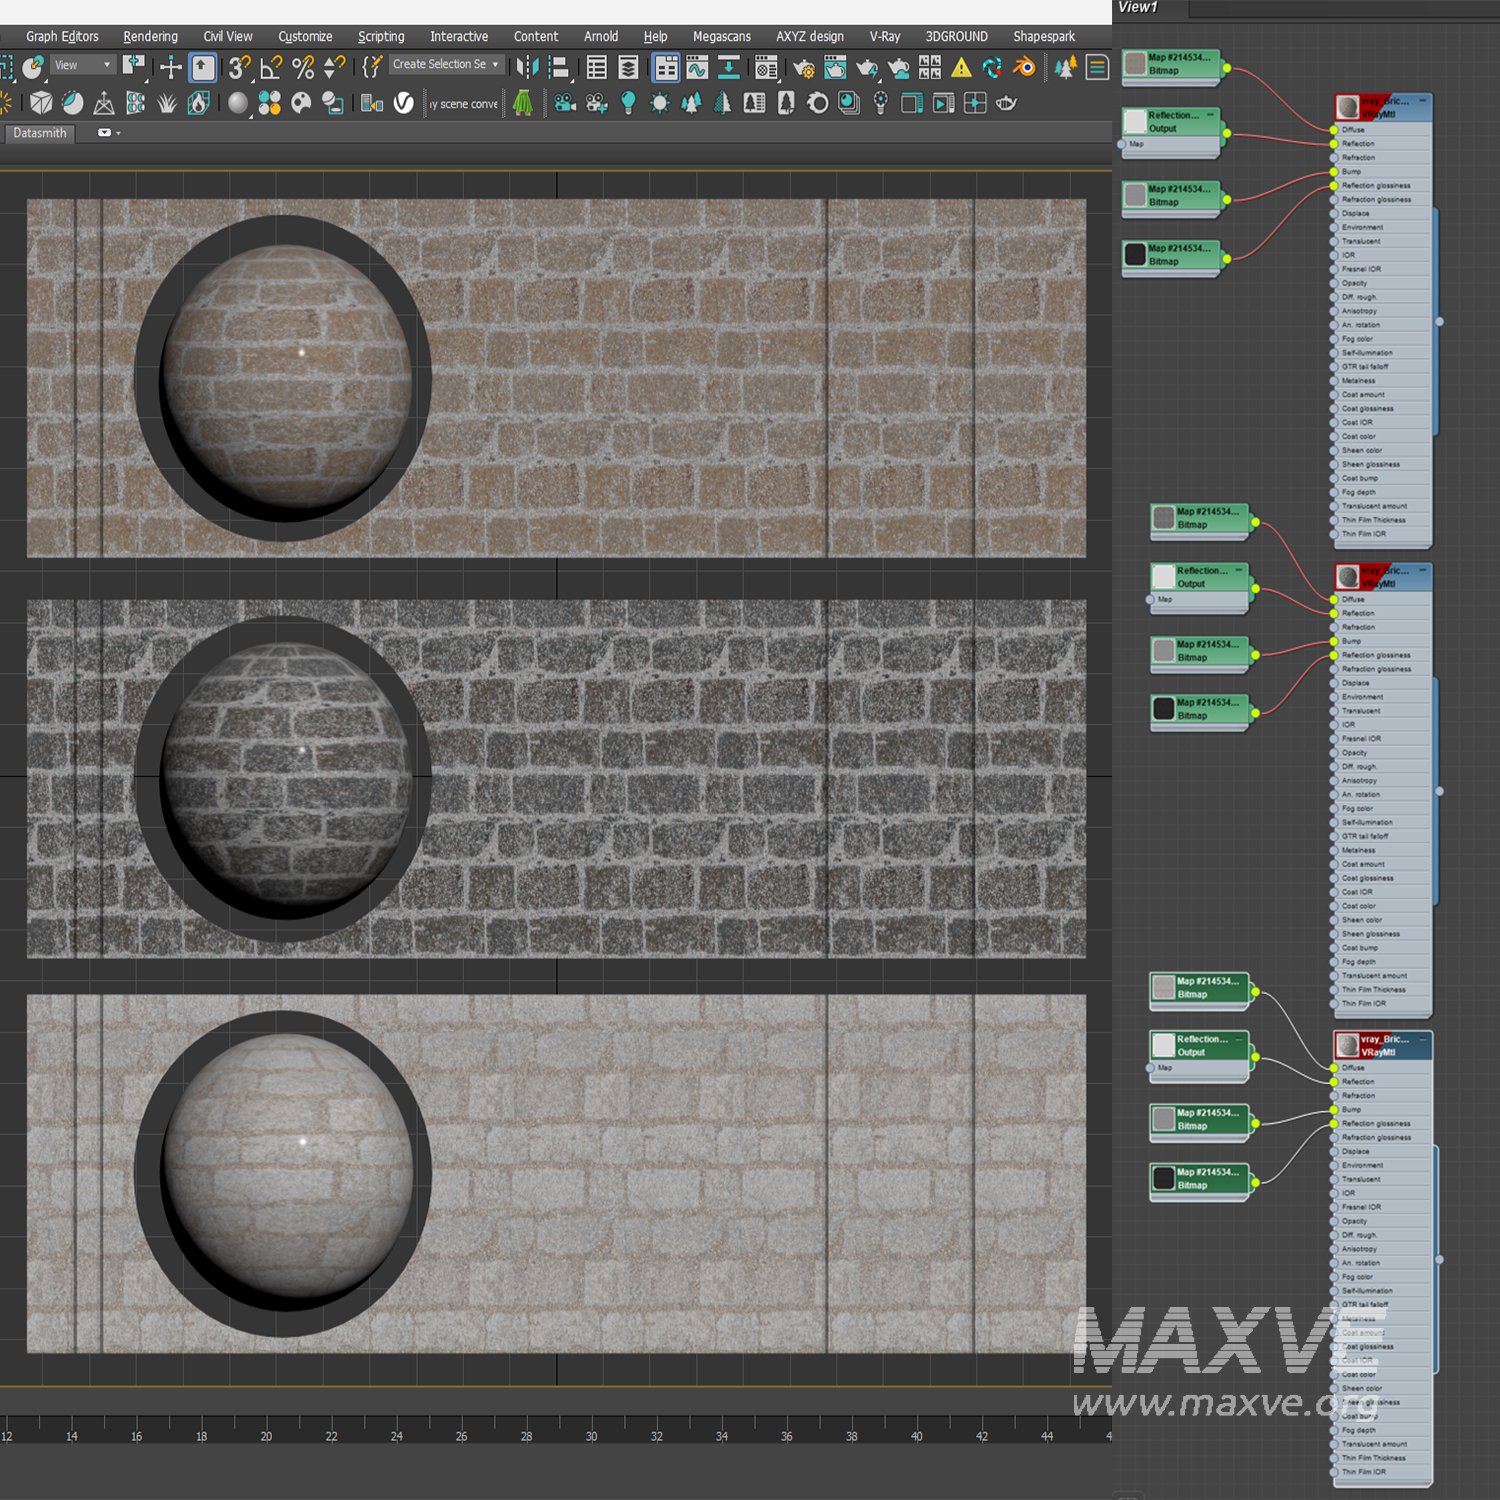Click the Refraction slot on top VRayMtl node
The image size is (1500, 1500).
click(1358, 157)
